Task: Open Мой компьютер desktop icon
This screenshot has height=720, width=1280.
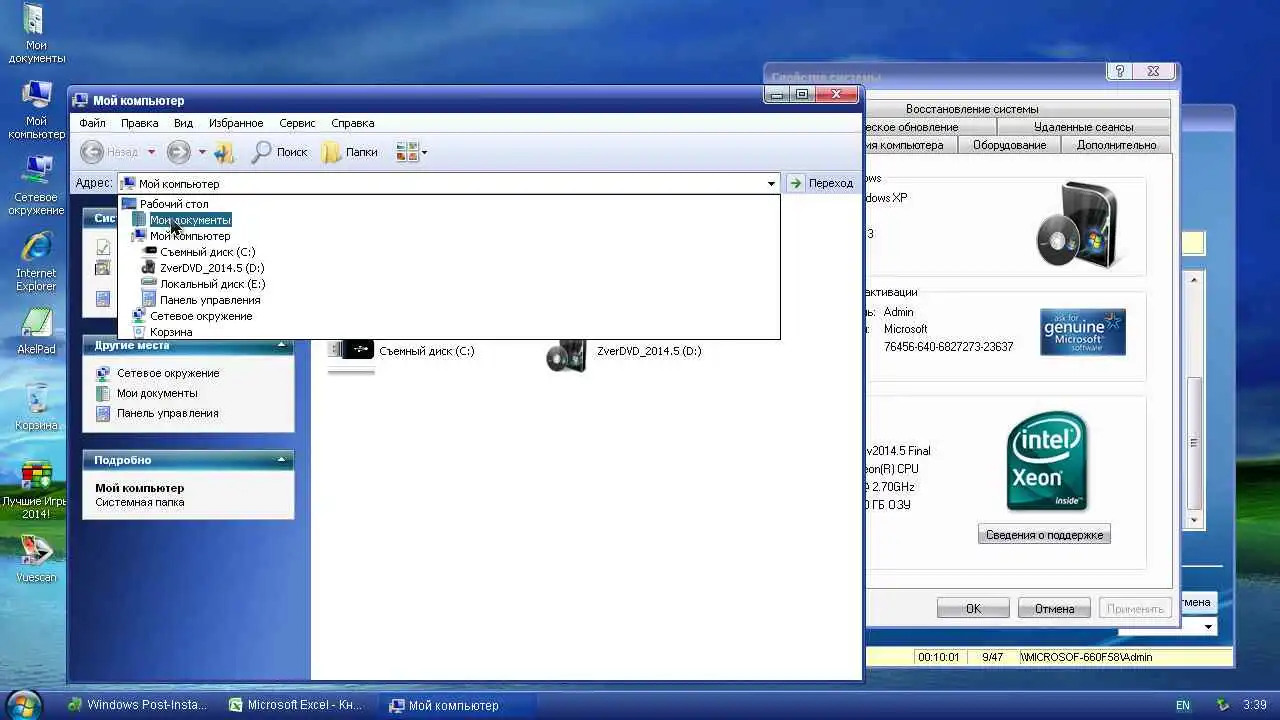Action: [x=36, y=109]
